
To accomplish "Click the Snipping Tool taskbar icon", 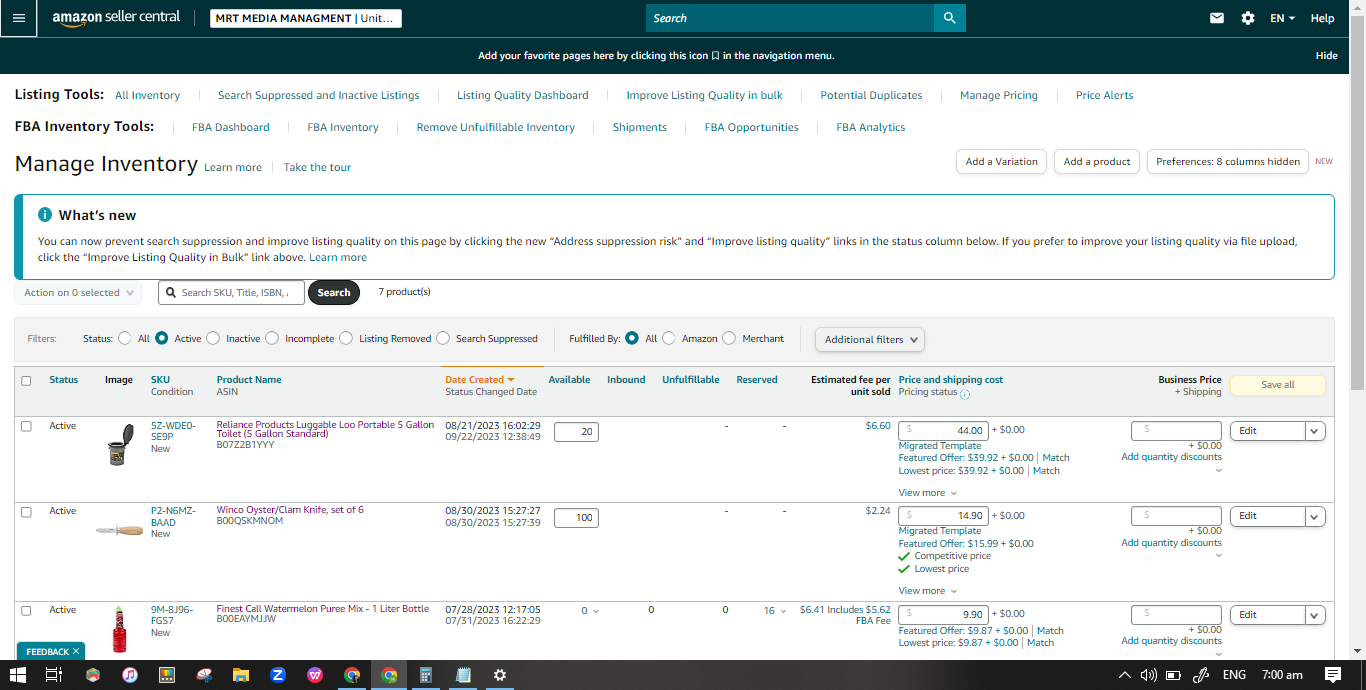I will [x=204, y=675].
